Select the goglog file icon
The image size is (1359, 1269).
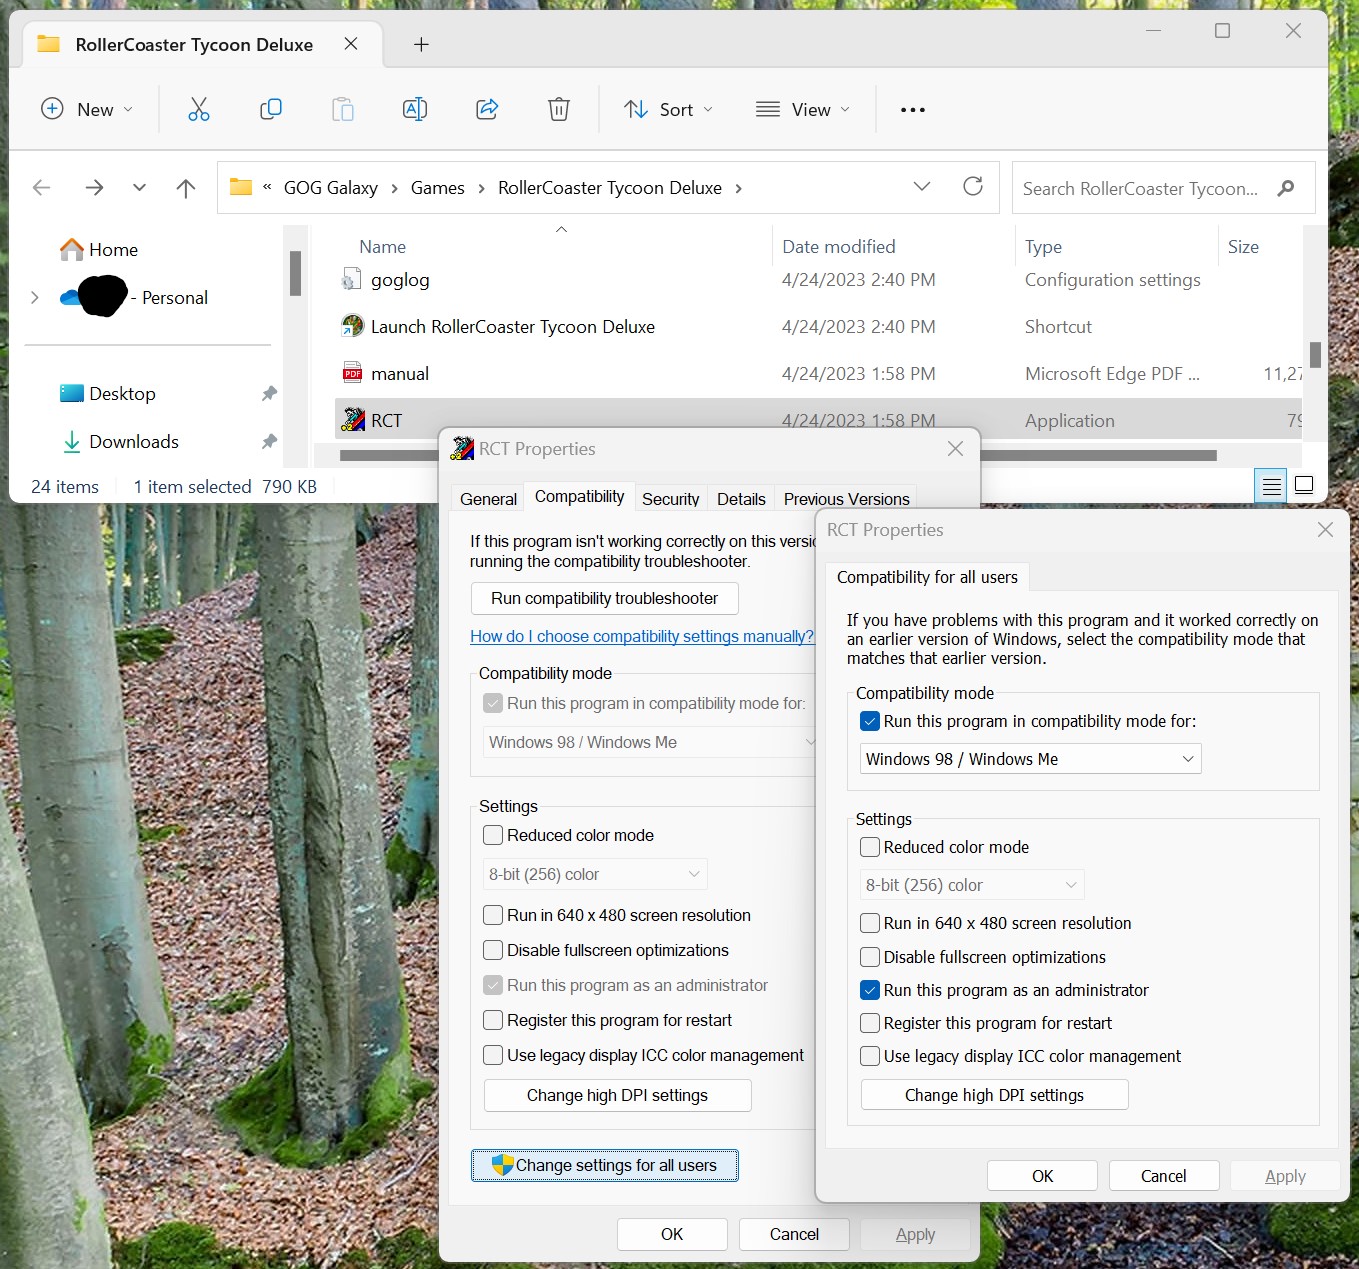click(x=351, y=279)
